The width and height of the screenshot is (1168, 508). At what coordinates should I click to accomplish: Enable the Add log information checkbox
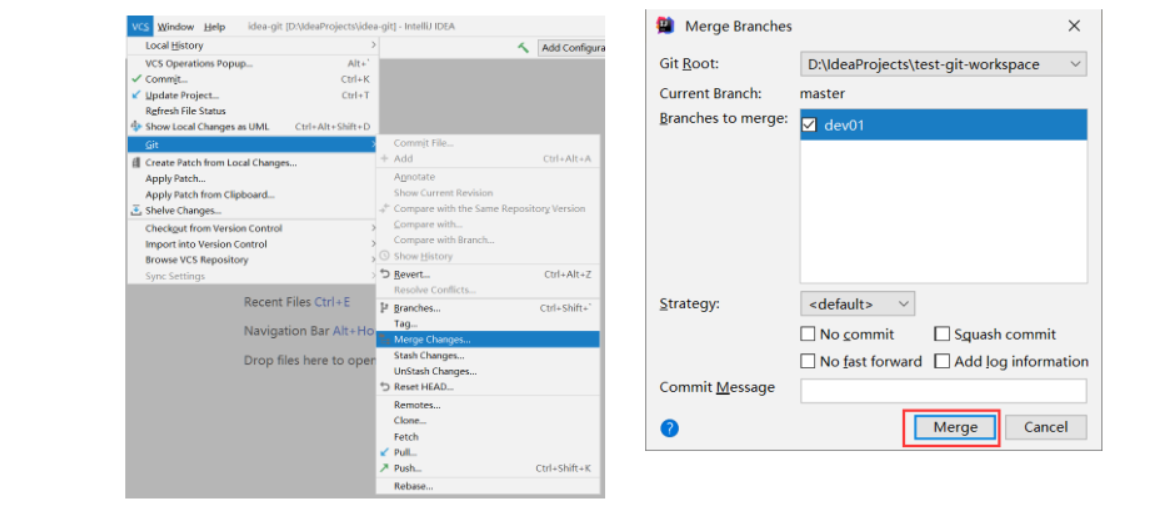[942, 361]
